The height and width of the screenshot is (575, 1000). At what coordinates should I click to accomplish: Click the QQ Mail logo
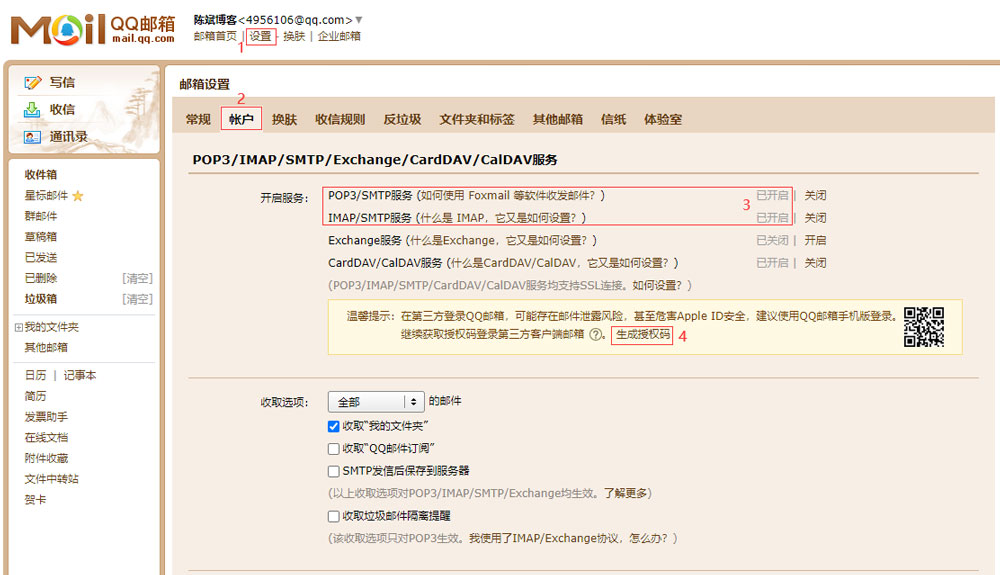point(93,29)
